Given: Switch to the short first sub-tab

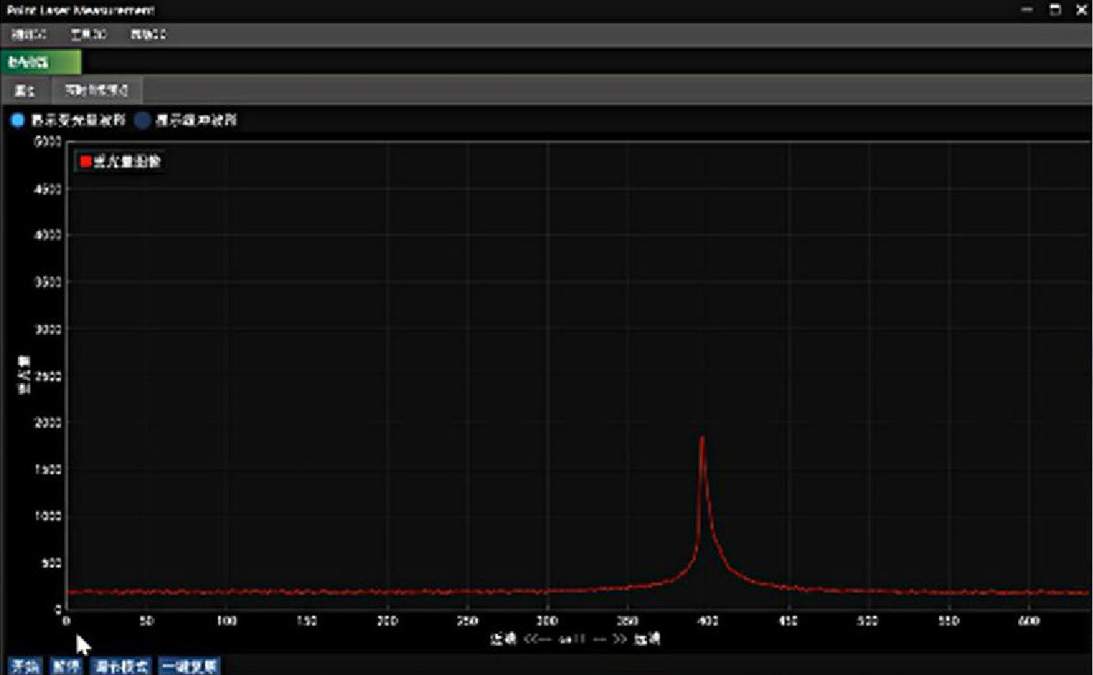Looking at the screenshot, I should coord(25,91).
